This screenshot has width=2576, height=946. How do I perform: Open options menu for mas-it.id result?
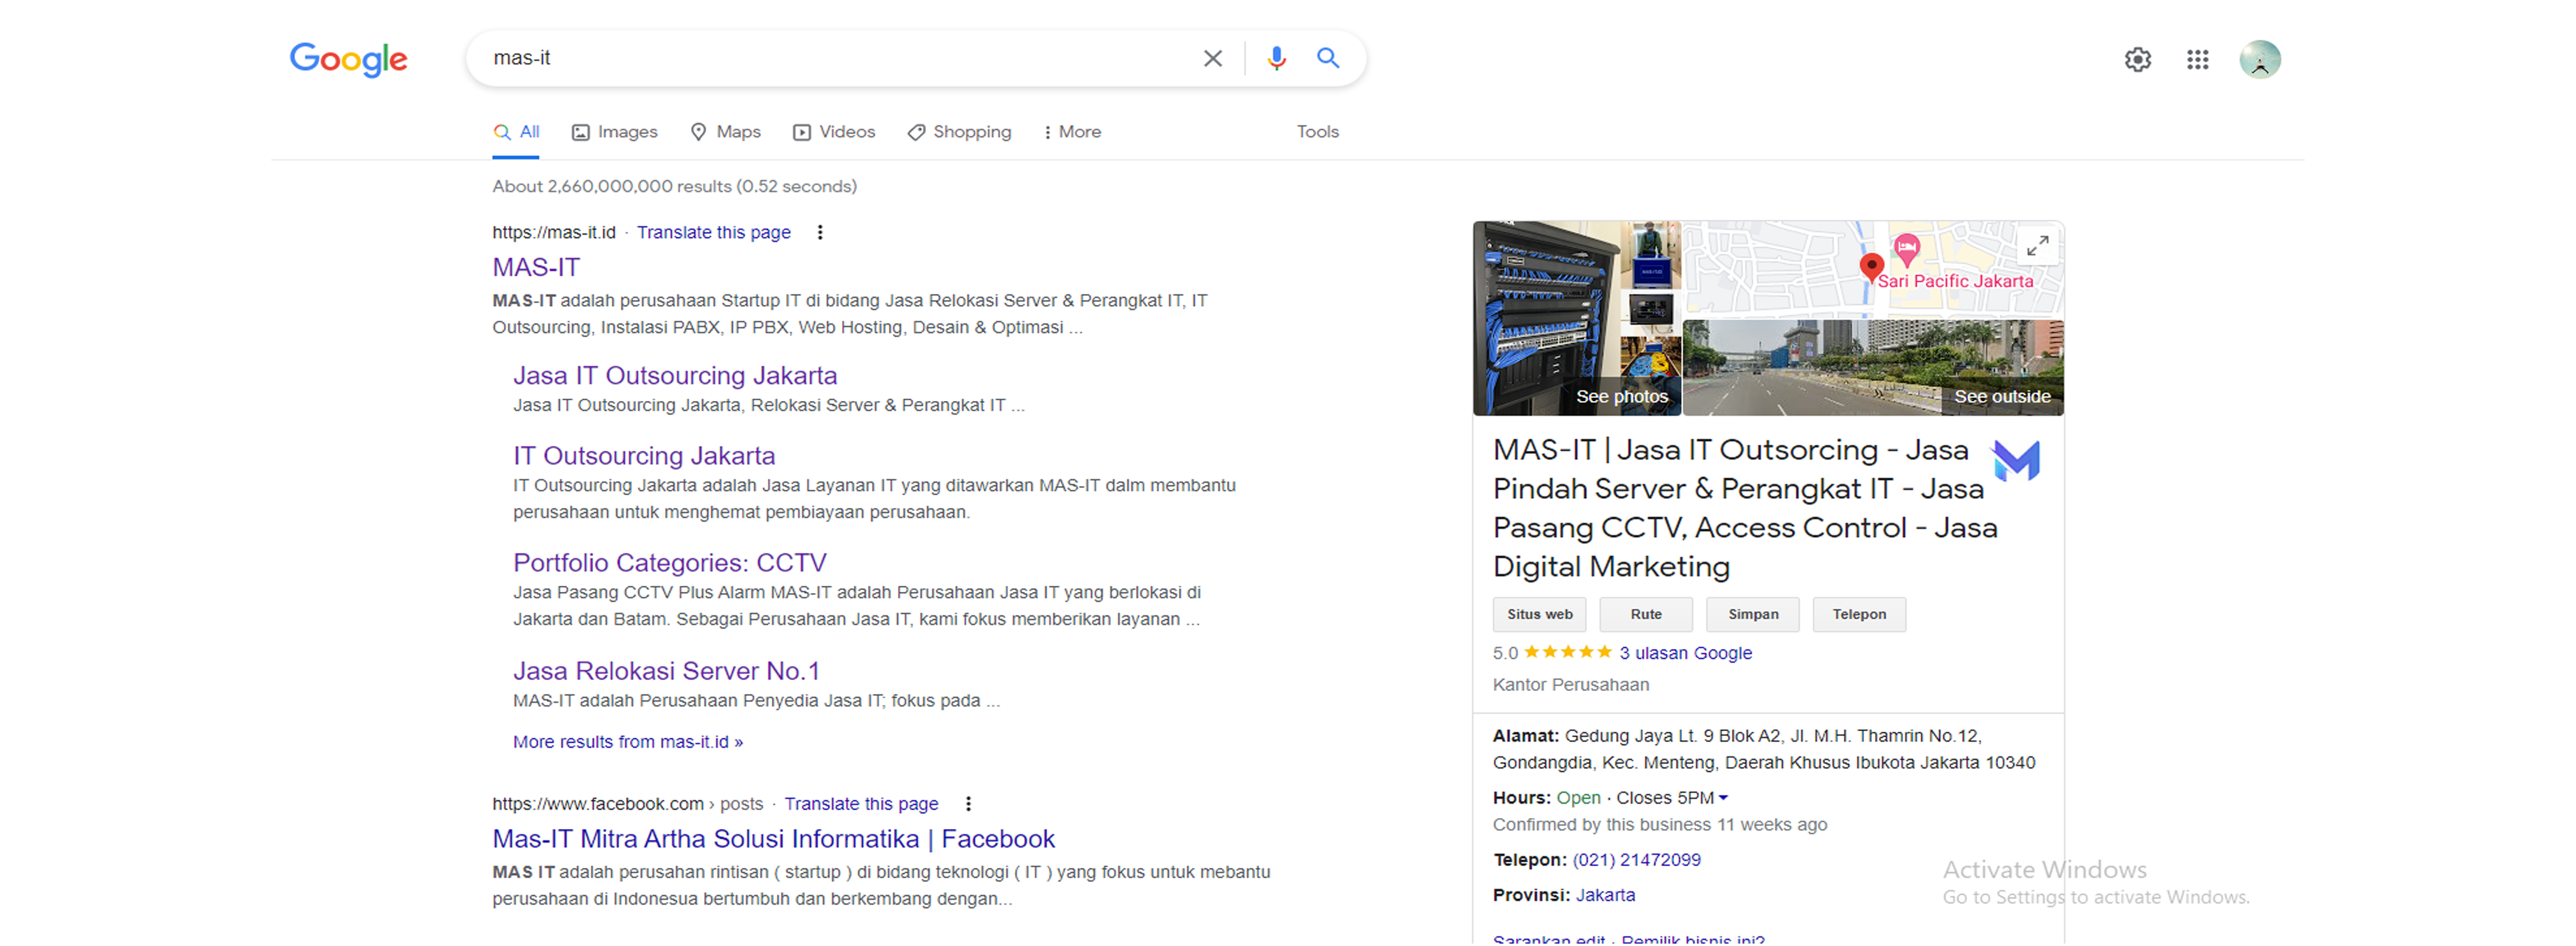pyautogui.click(x=820, y=233)
